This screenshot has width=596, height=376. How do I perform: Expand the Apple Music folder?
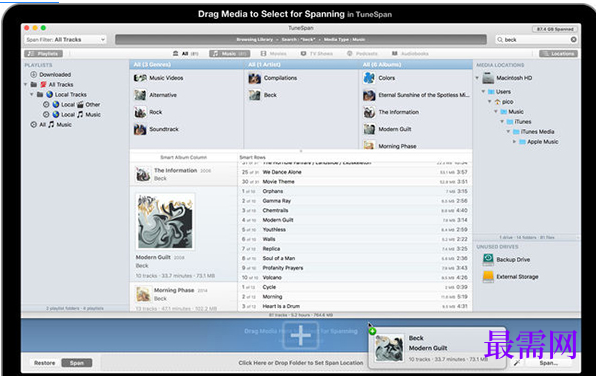pyautogui.click(x=514, y=142)
